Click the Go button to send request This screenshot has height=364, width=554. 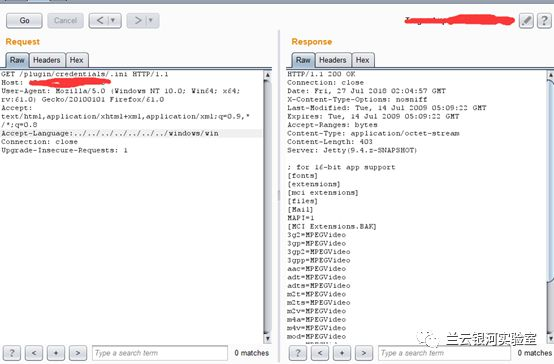pyautogui.click(x=24, y=20)
